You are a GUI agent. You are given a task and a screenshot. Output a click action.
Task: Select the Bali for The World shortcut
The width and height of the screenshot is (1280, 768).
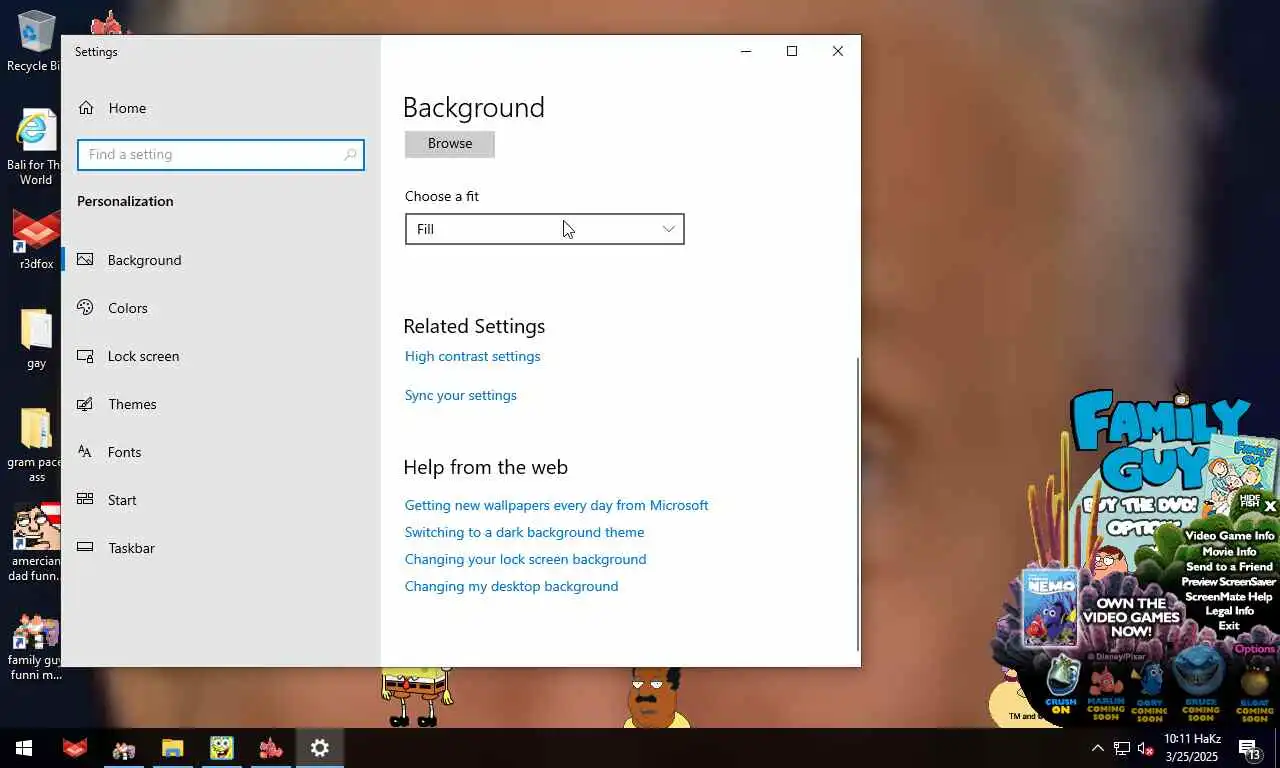point(35,148)
